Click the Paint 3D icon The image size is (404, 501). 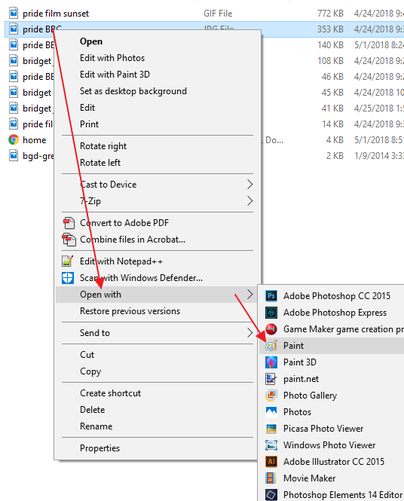[271, 362]
